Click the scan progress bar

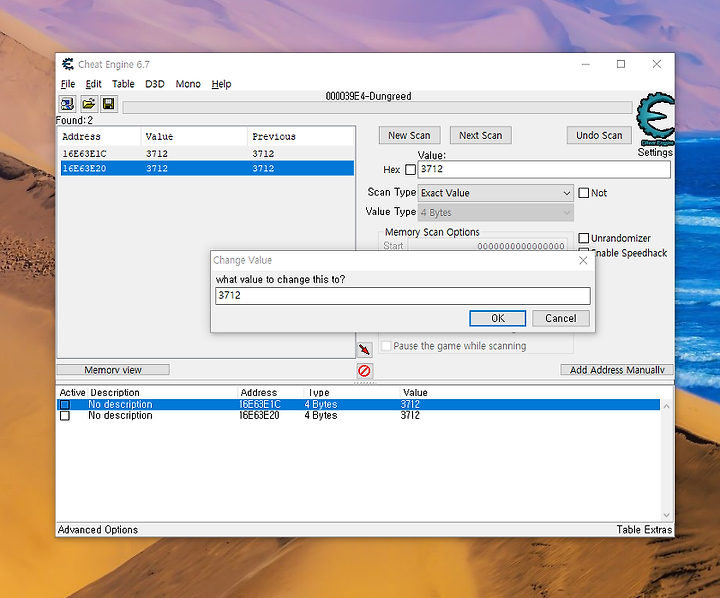coord(377,107)
